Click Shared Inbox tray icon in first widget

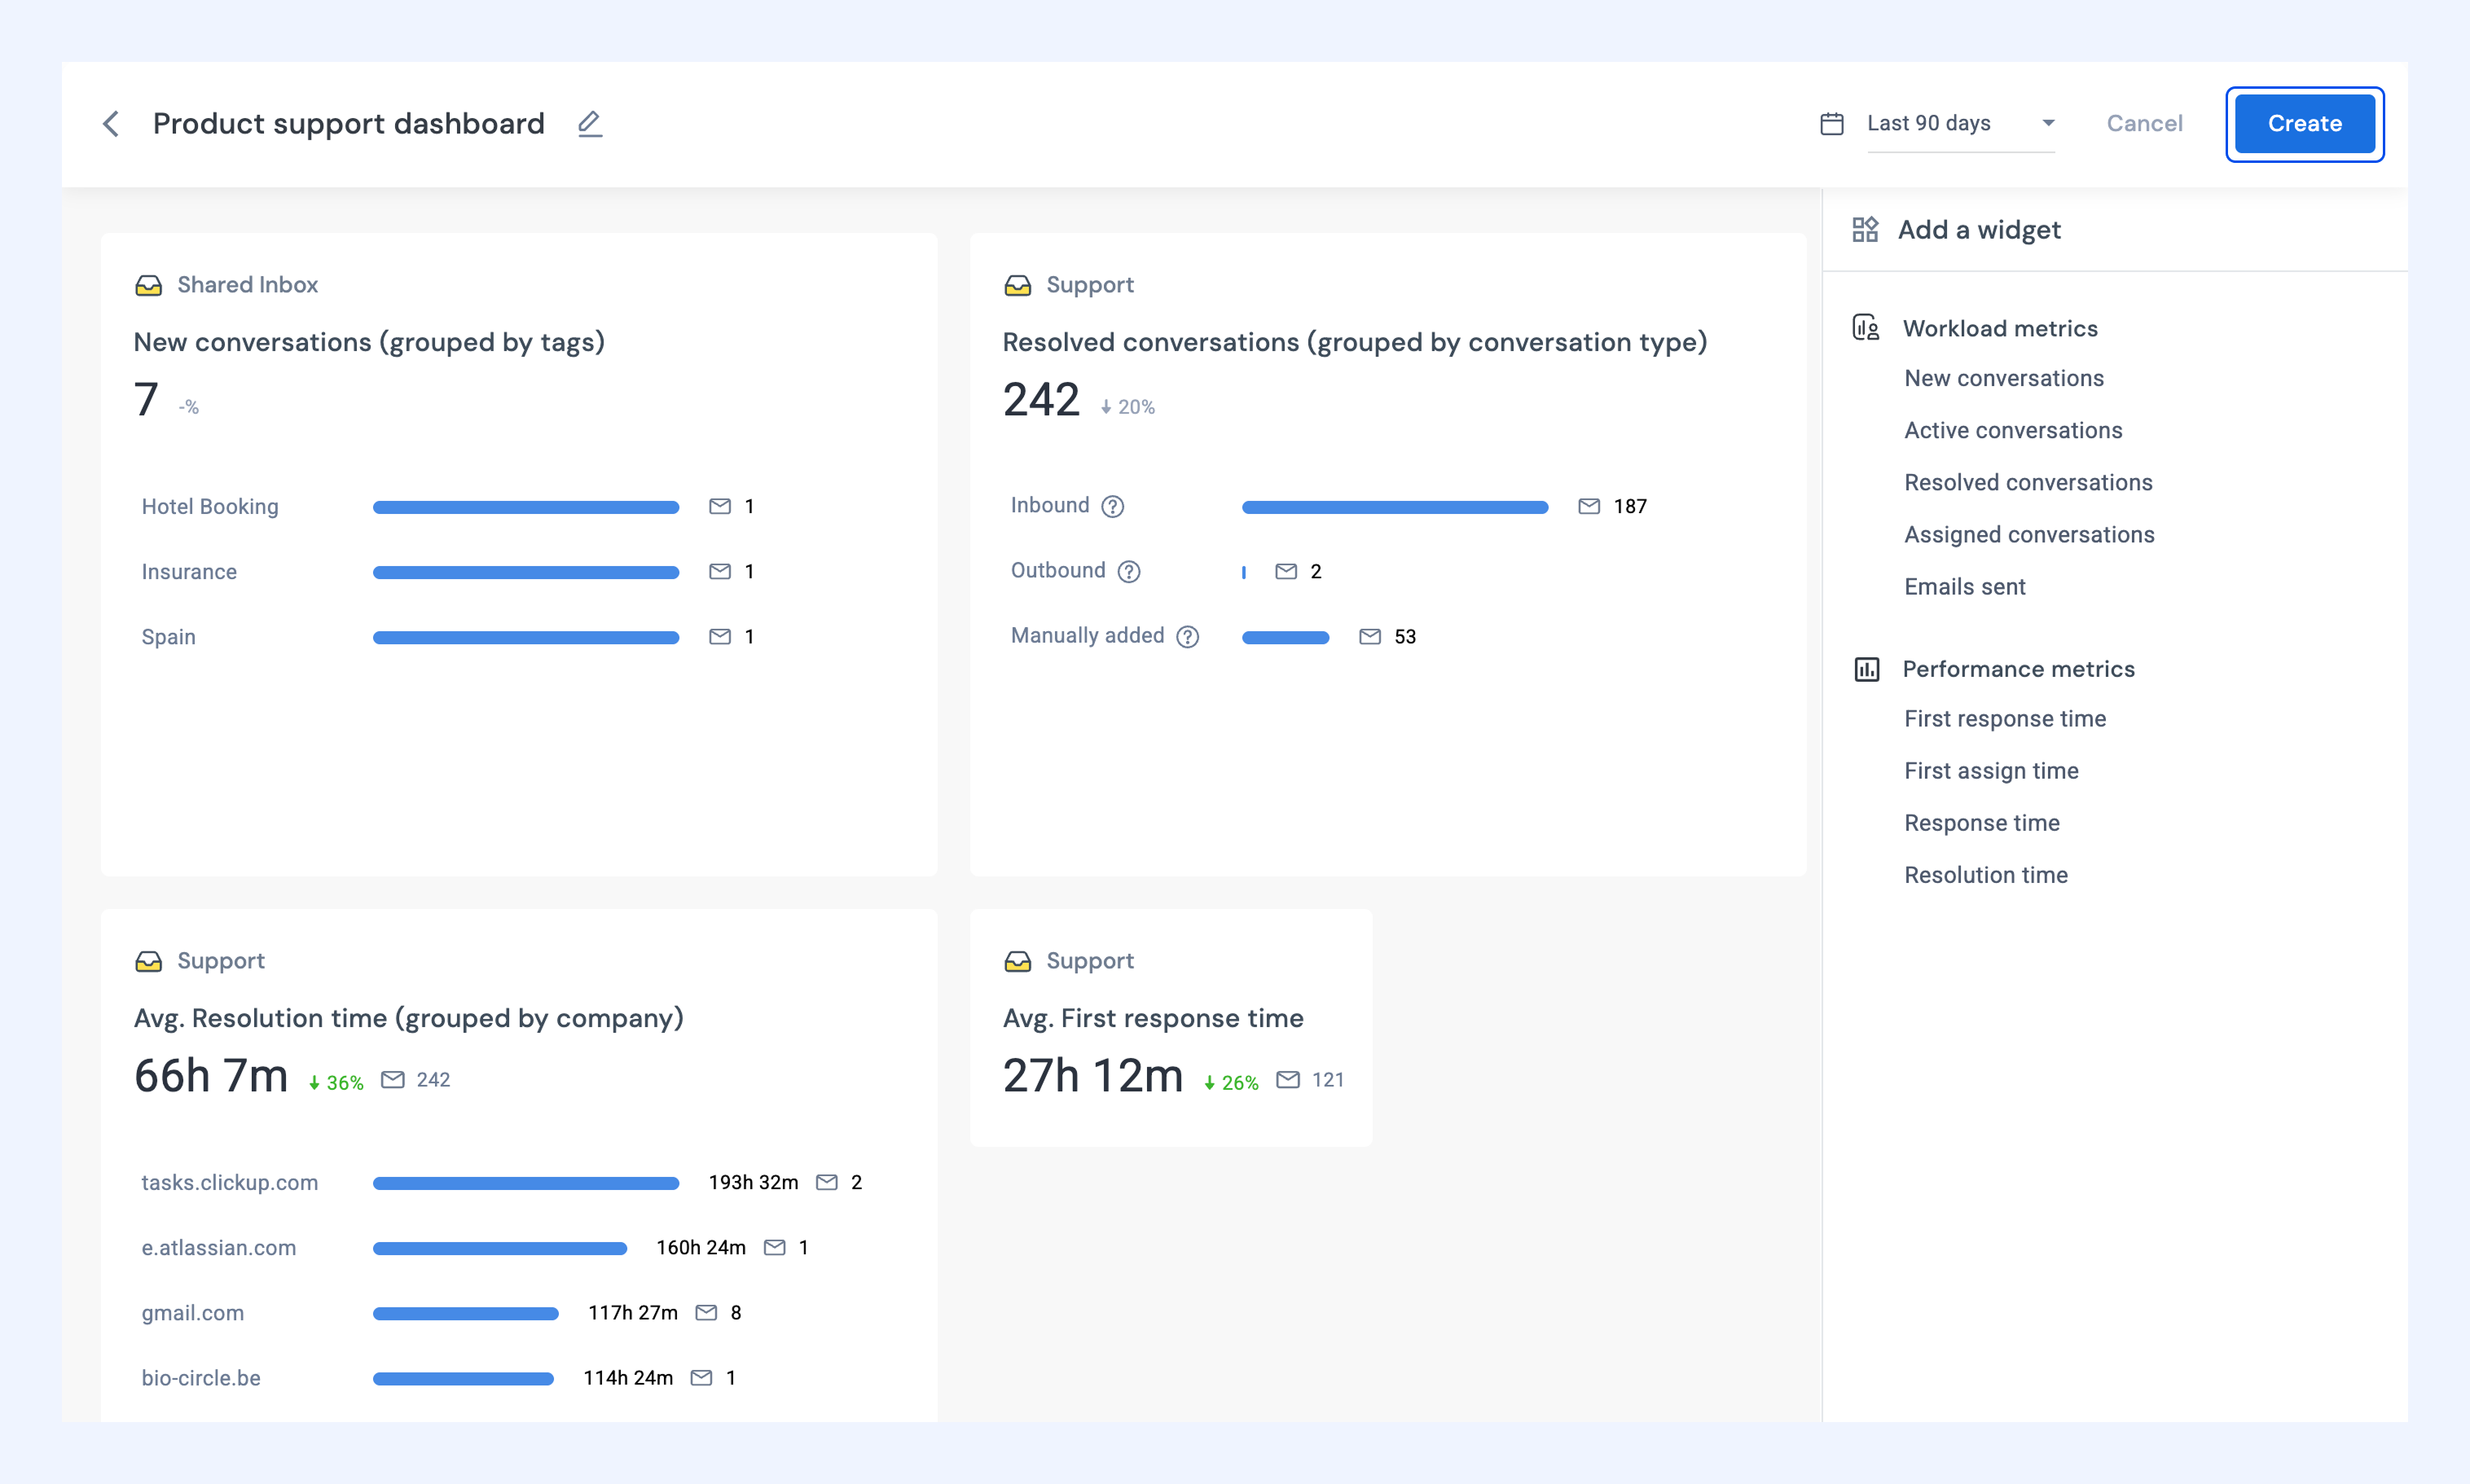click(x=148, y=286)
